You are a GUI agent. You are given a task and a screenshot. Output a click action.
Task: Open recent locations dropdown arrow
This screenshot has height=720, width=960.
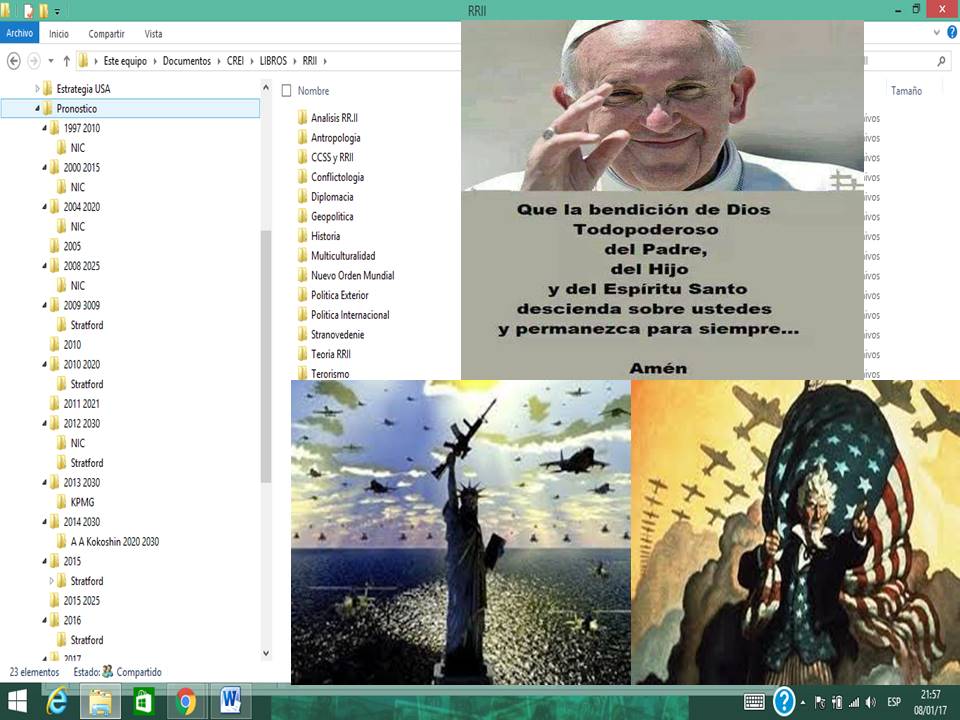(51, 61)
